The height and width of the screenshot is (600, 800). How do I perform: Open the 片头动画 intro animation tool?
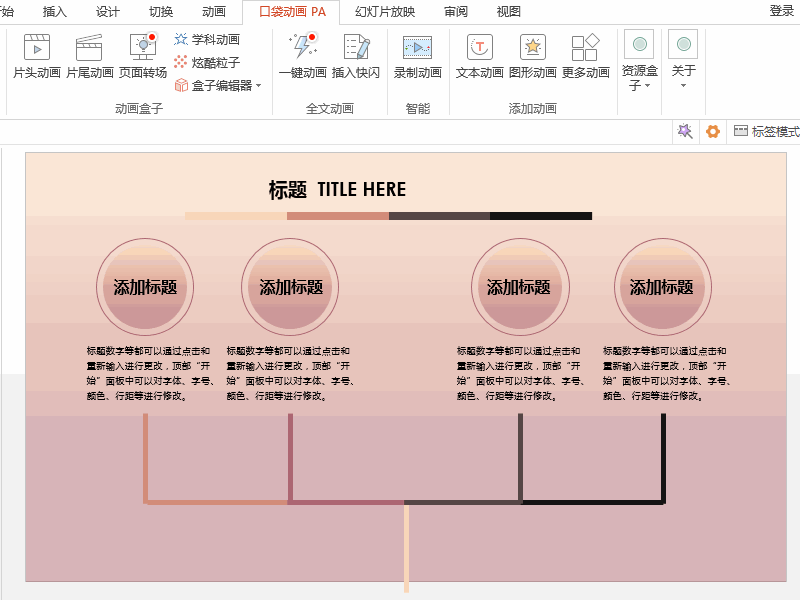point(37,56)
